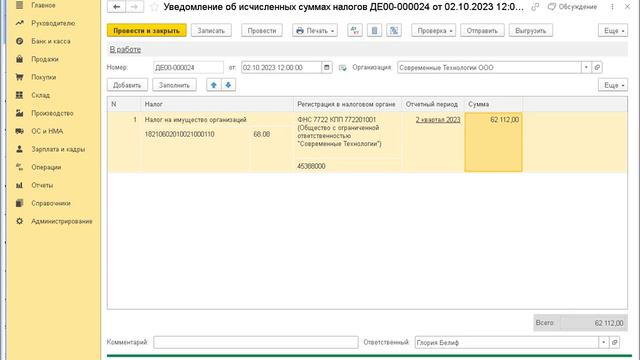The width and height of the screenshot is (640, 360).
Task: Click the Записать button
Action: click(x=211, y=31)
